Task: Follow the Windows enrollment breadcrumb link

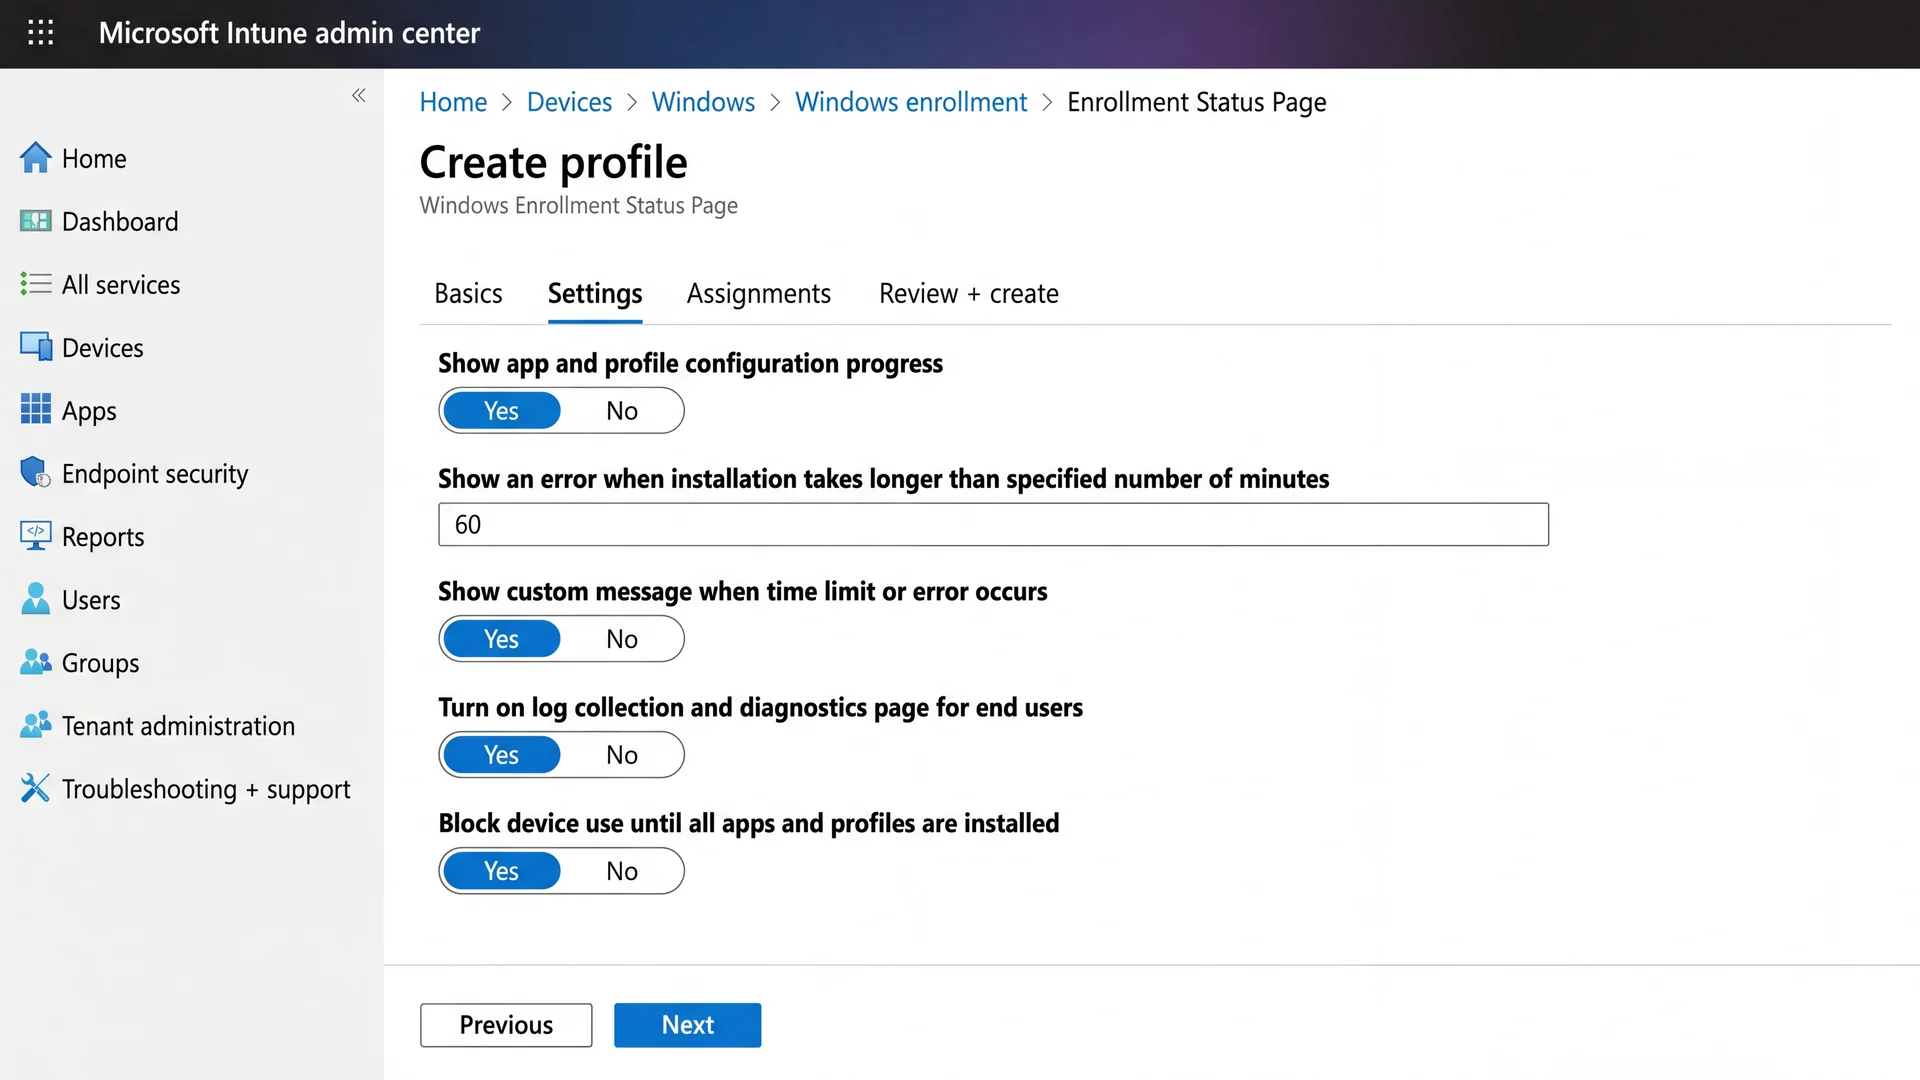Action: pyautogui.click(x=911, y=102)
